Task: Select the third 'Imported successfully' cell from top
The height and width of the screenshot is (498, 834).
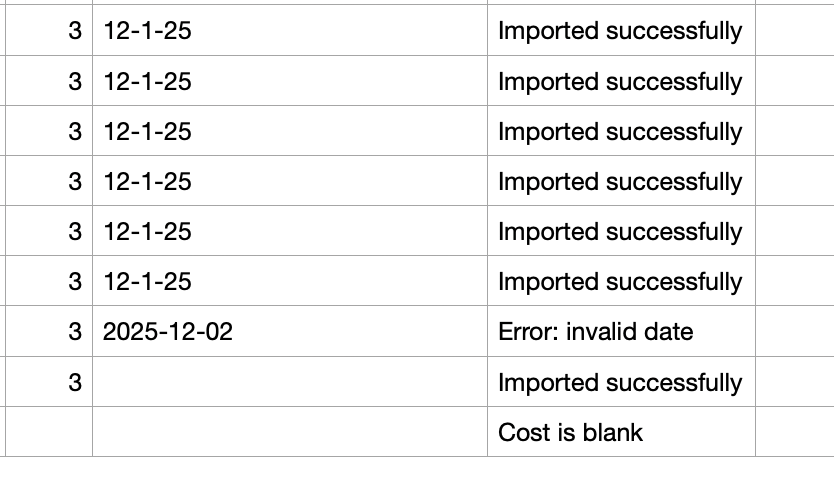Action: [x=620, y=131]
